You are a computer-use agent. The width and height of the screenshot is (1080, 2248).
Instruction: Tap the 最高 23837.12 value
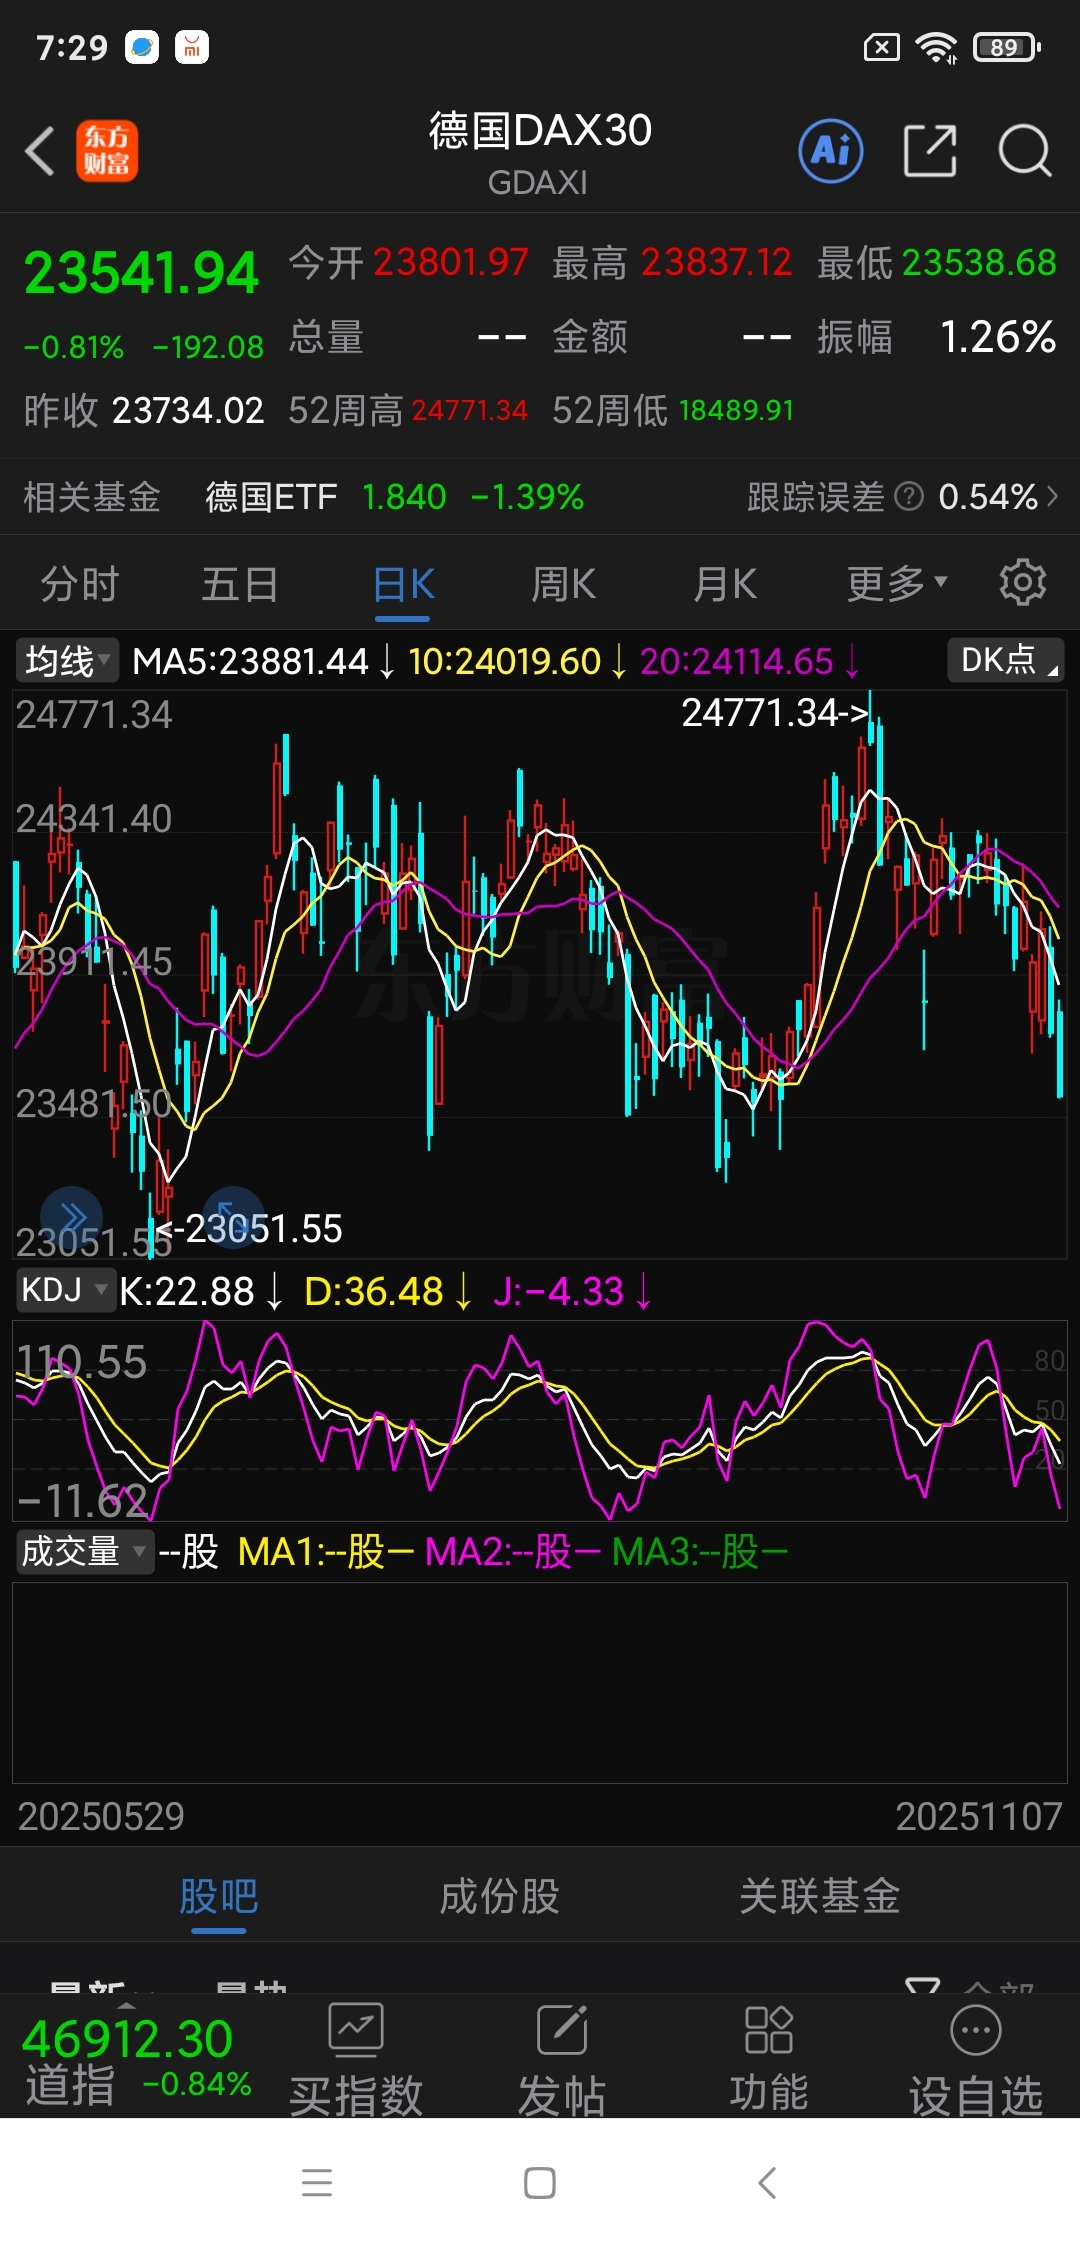[717, 262]
